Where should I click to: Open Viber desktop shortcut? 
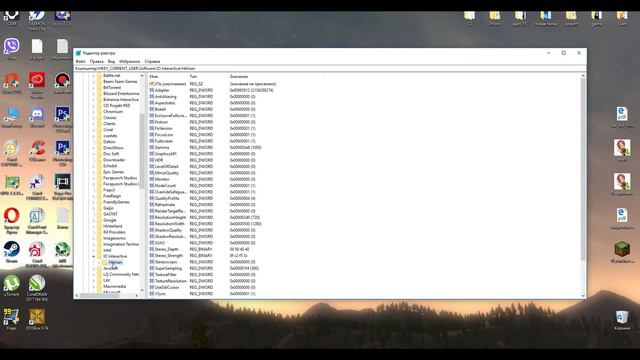(x=11, y=48)
